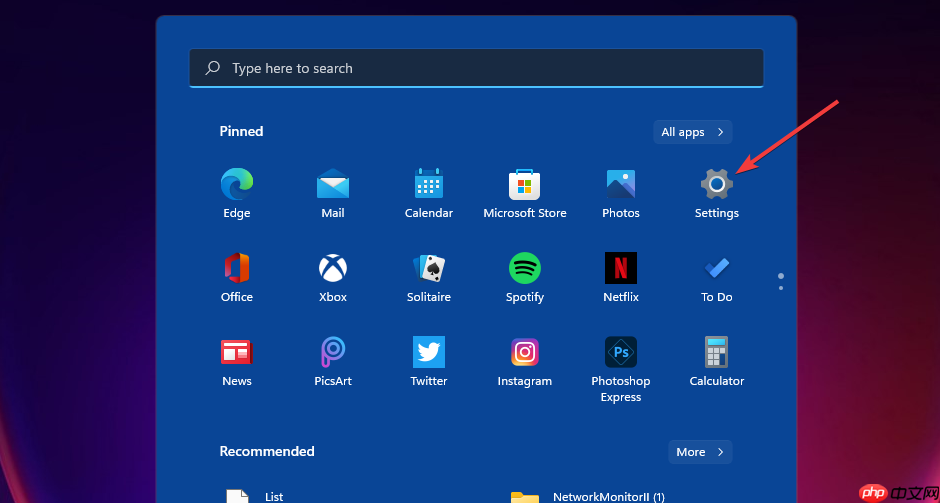The image size is (940, 503).
Task: Open the PicsArt app
Action: (333, 352)
